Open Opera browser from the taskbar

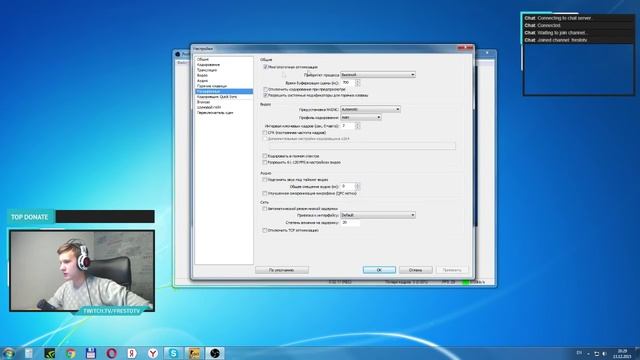point(111,353)
